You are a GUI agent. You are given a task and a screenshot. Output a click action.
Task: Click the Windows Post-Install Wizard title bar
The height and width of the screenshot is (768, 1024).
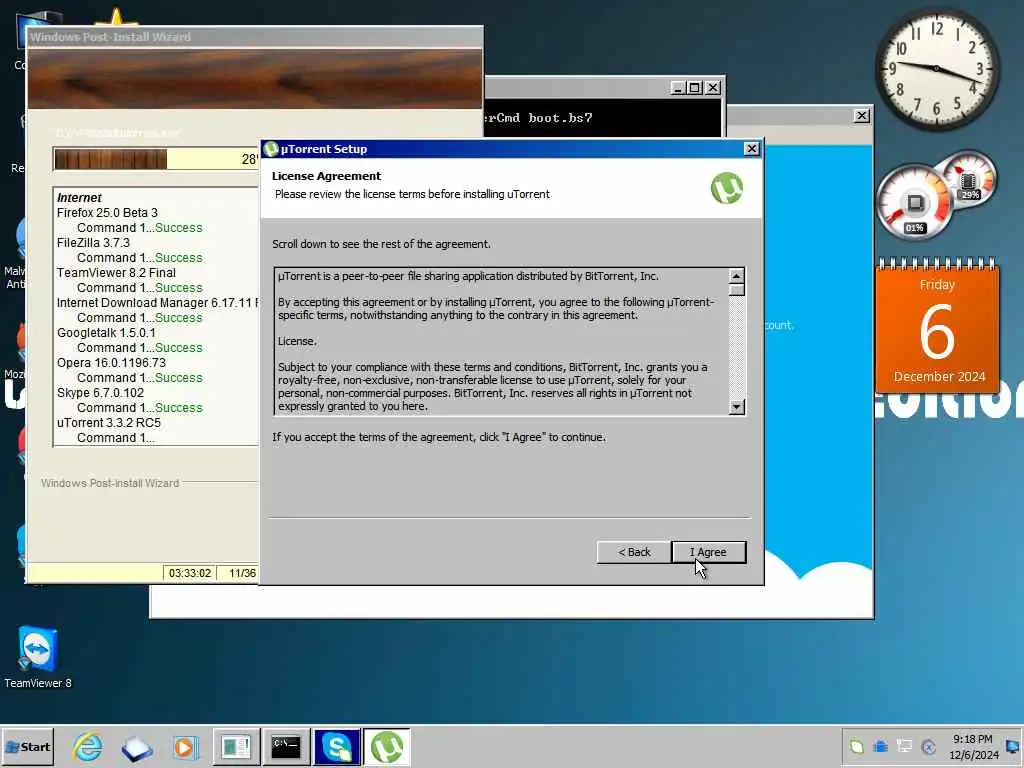tap(255, 37)
